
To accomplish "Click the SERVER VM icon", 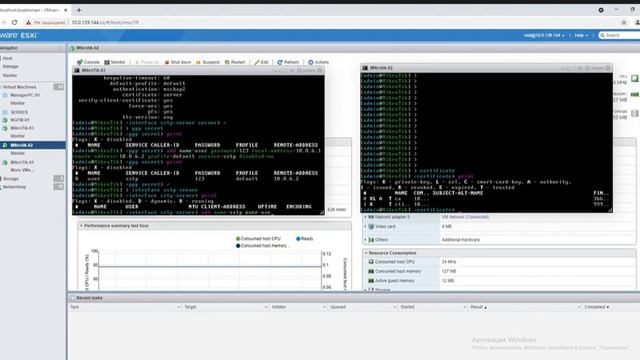I will point(5,112).
